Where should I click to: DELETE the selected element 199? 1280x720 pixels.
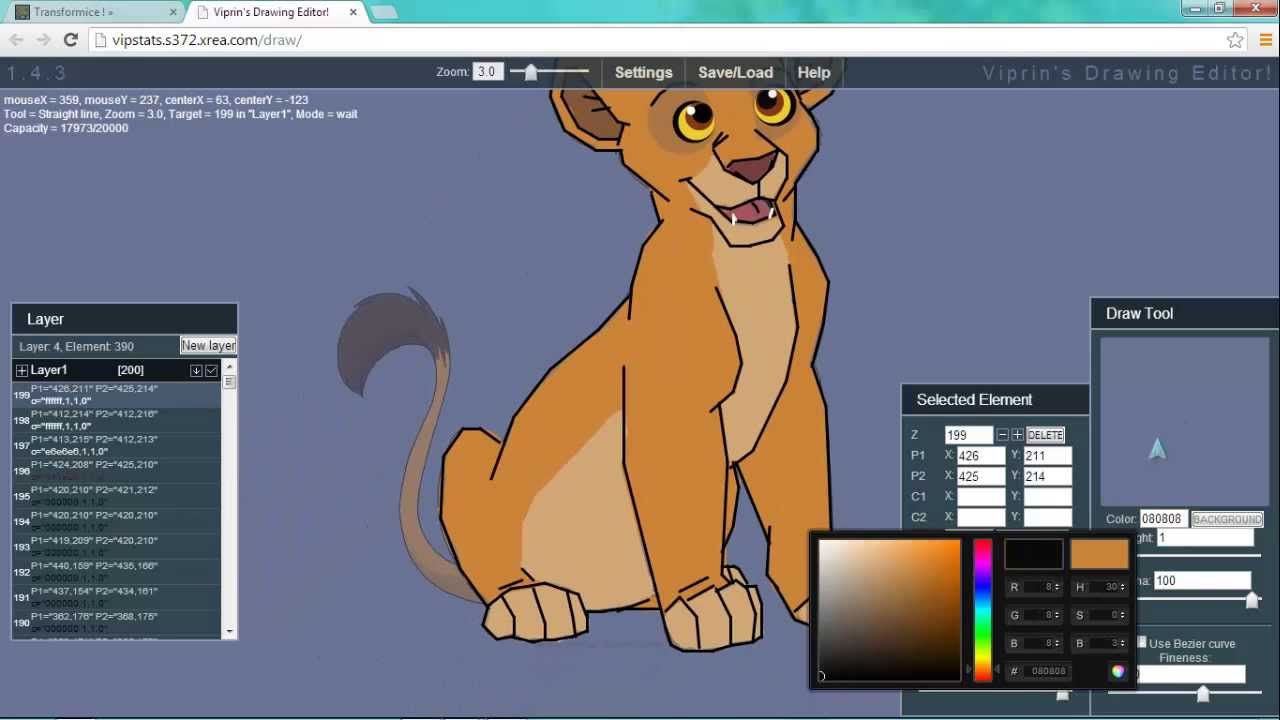(1044, 434)
